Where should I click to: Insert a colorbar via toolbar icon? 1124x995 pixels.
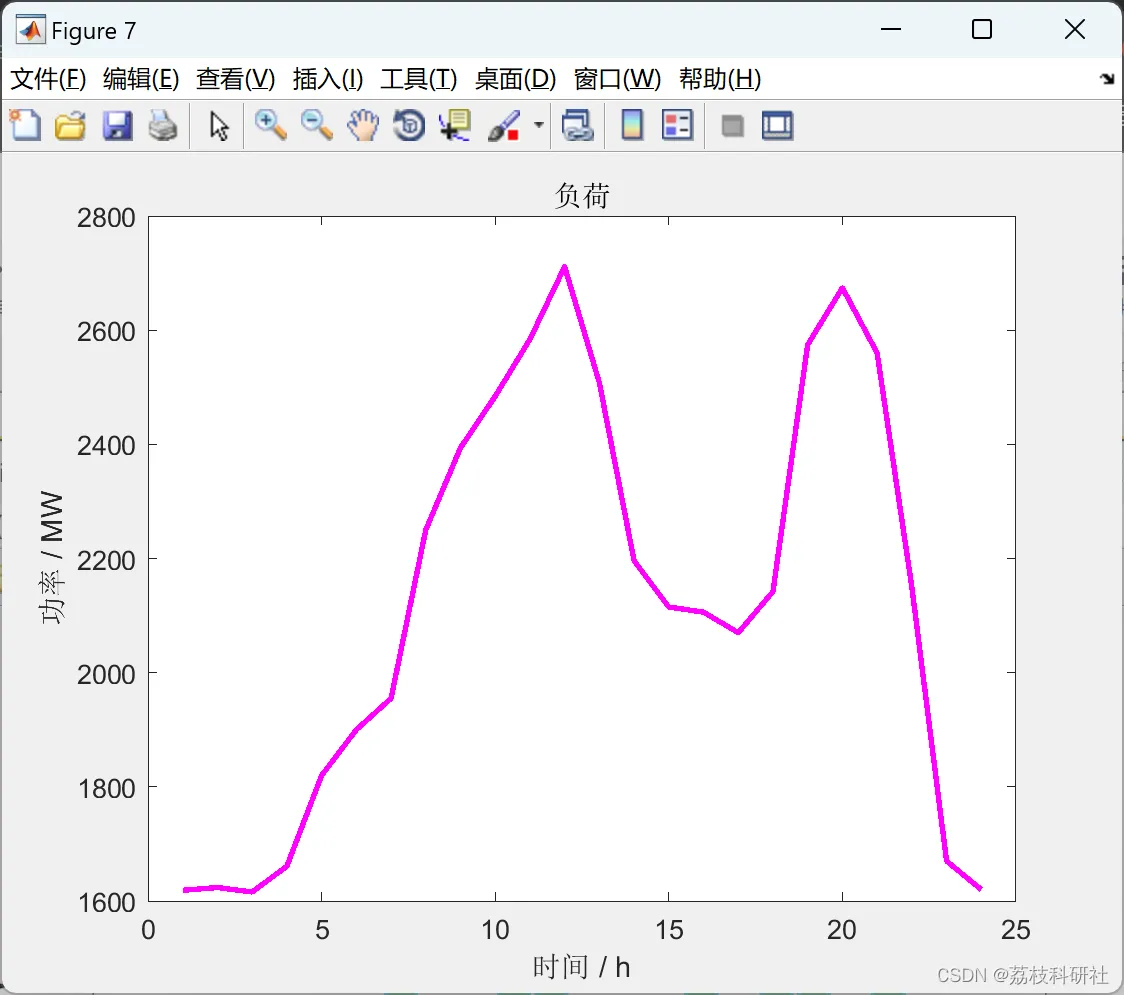[x=632, y=125]
